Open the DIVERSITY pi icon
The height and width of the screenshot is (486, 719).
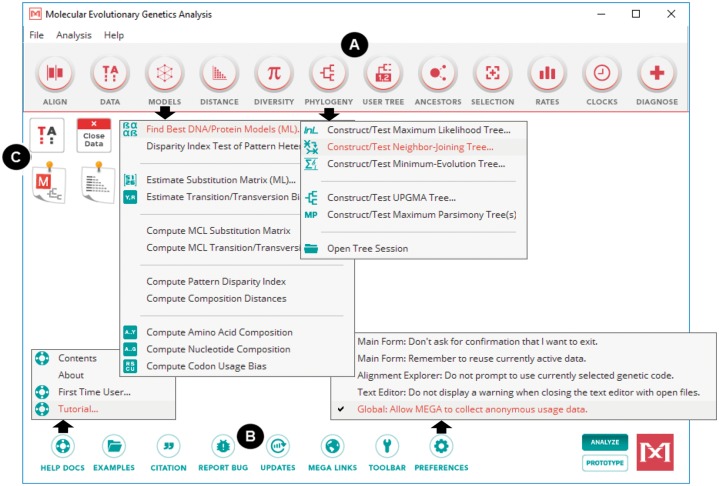point(274,73)
